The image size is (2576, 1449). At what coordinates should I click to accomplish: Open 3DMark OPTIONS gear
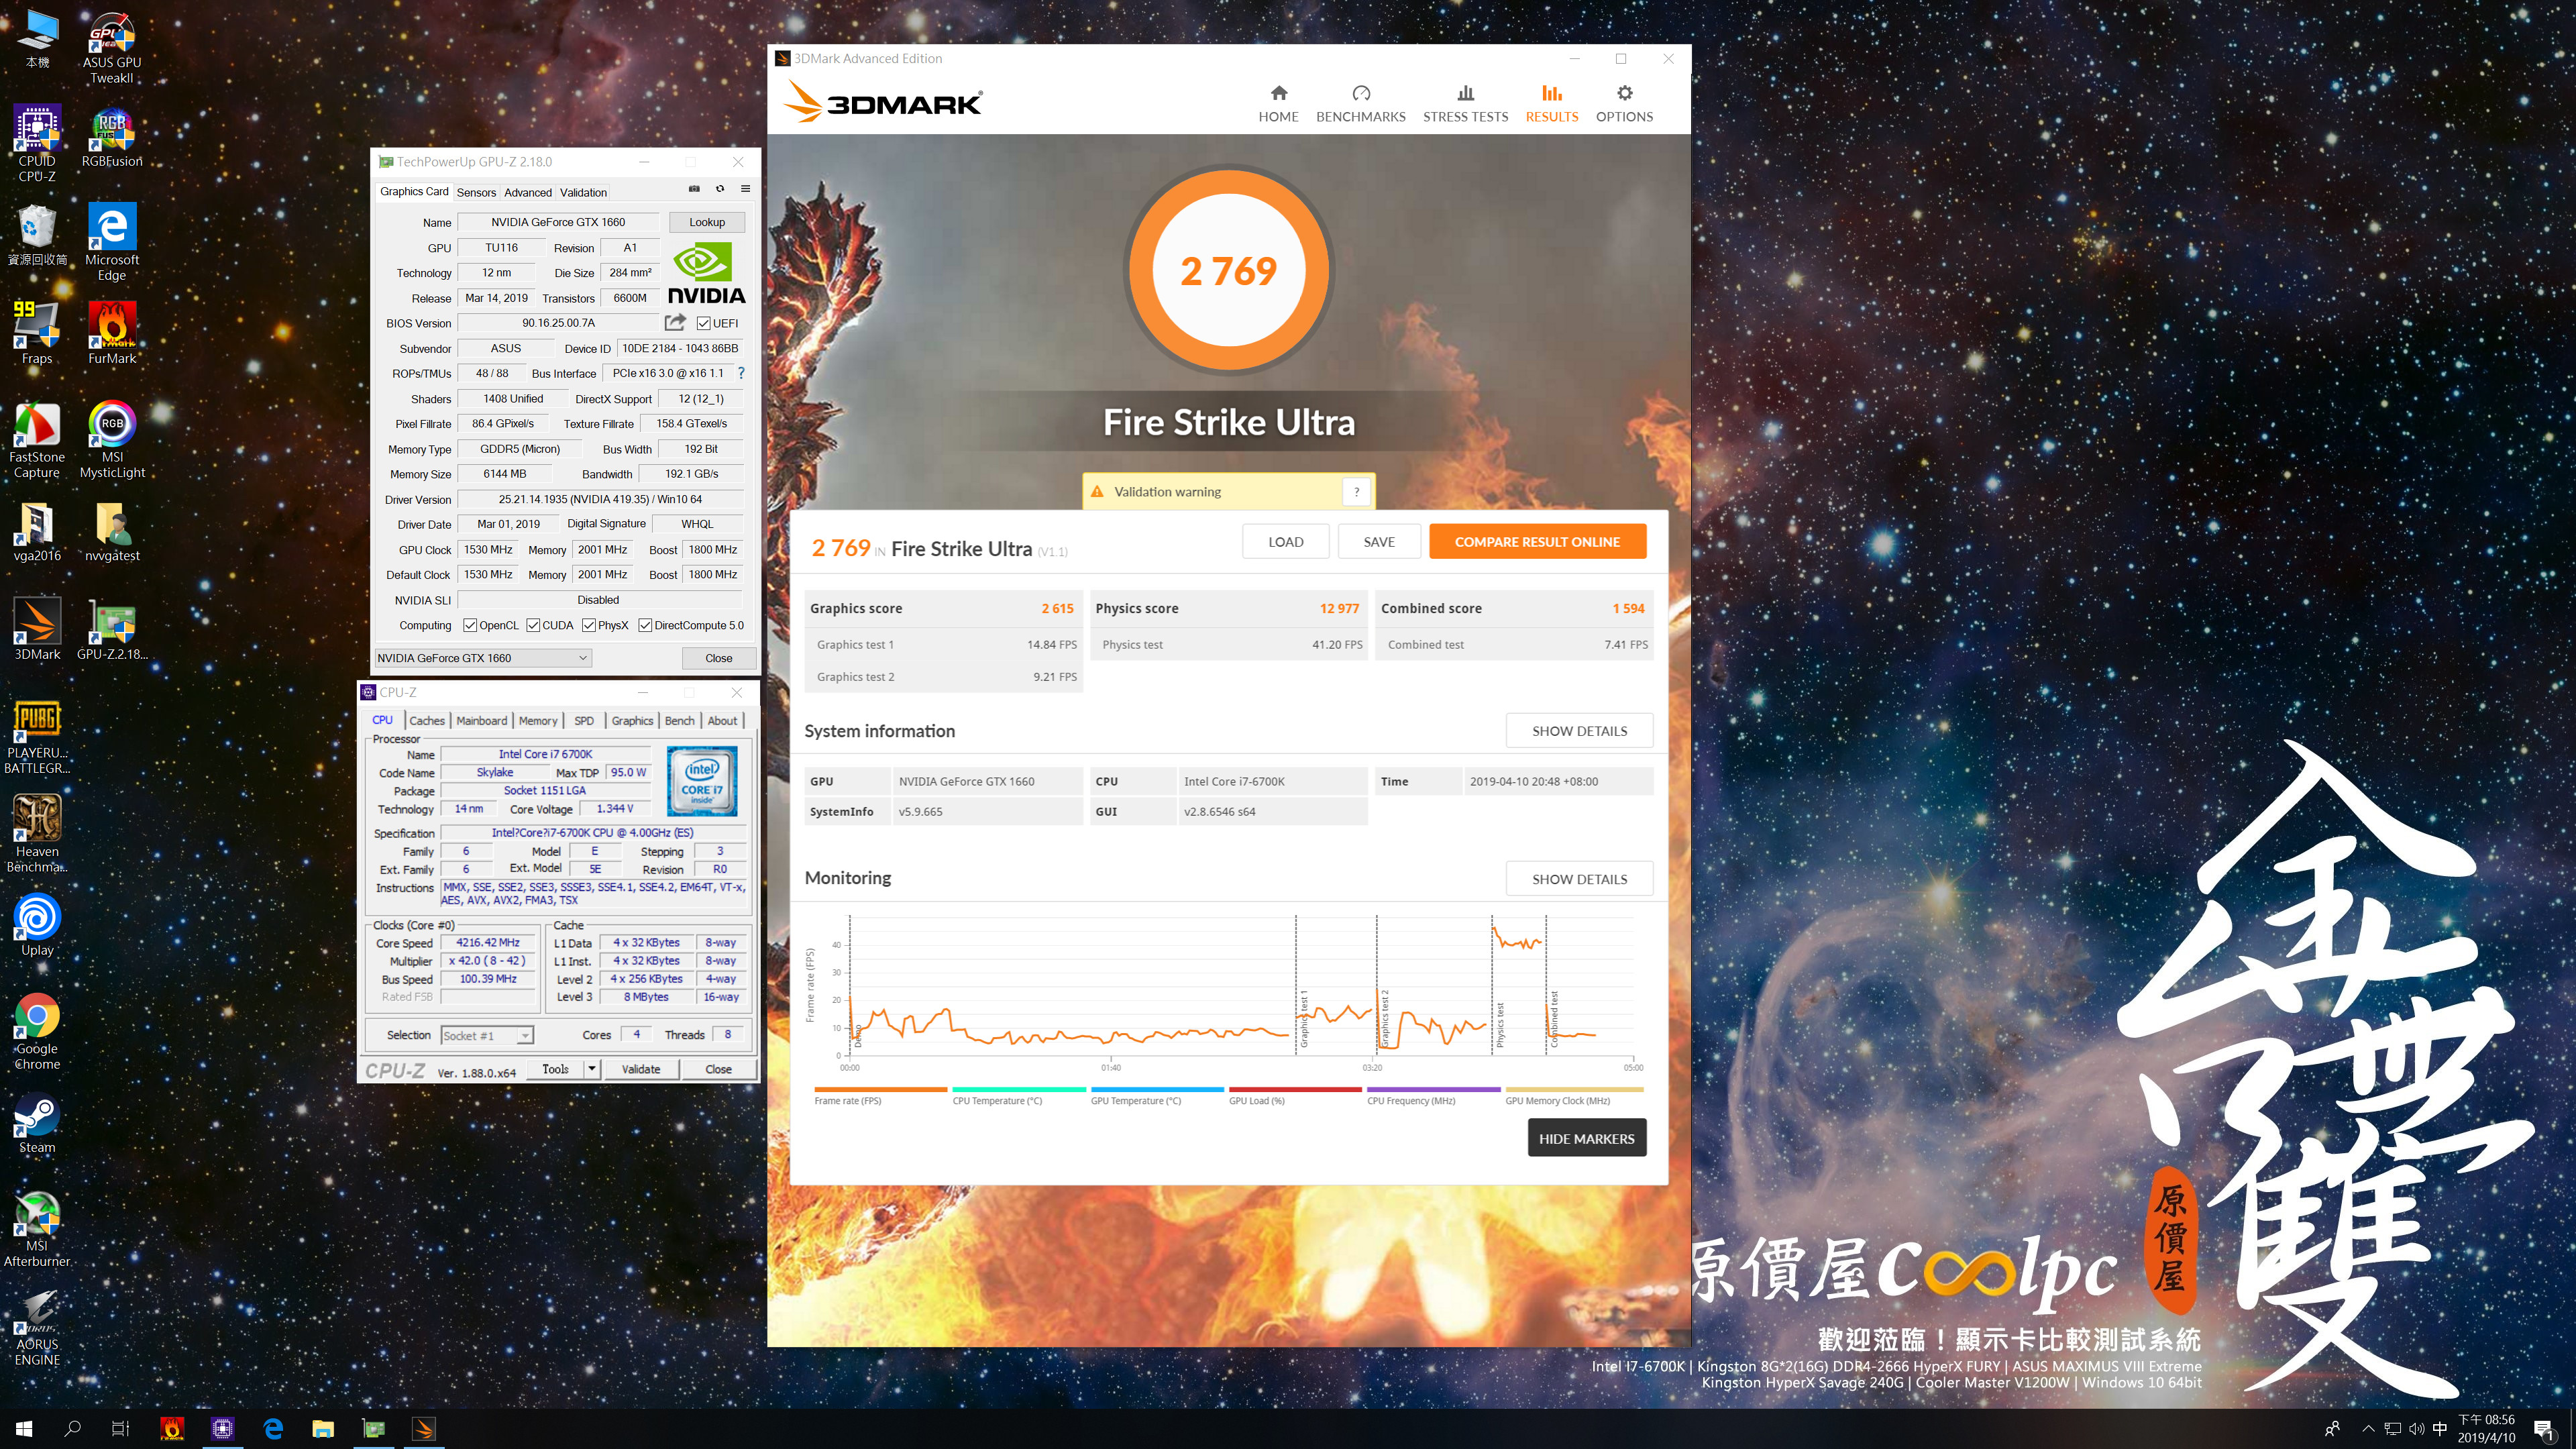(x=1624, y=104)
